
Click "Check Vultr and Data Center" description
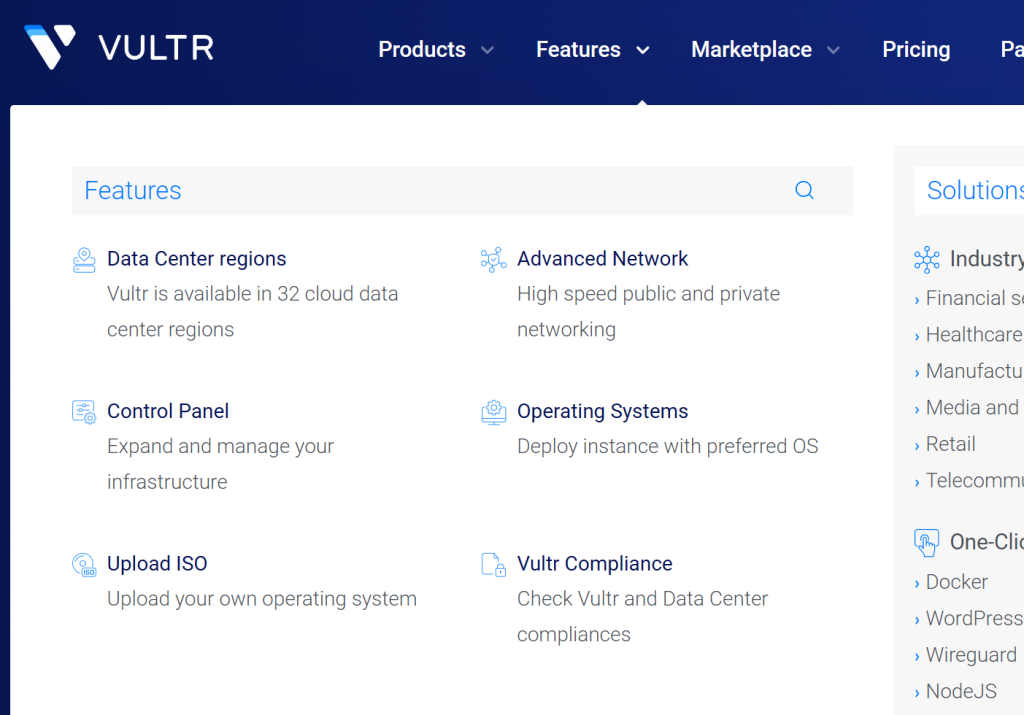[643, 599]
